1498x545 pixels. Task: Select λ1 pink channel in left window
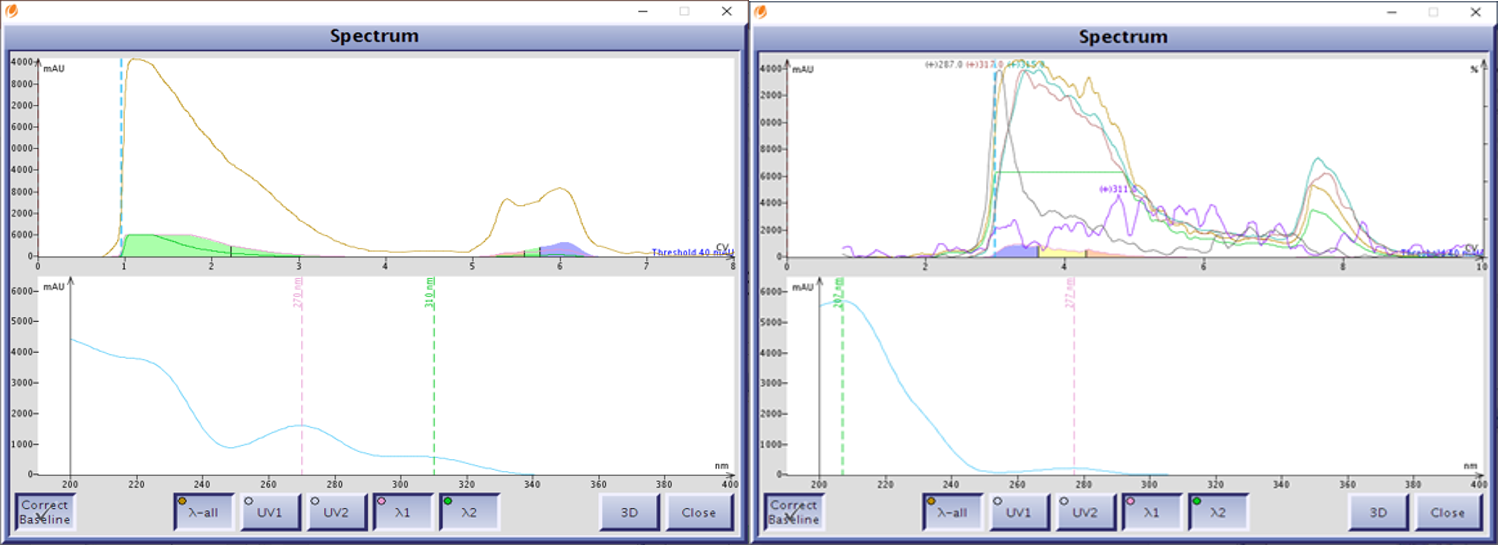(403, 512)
